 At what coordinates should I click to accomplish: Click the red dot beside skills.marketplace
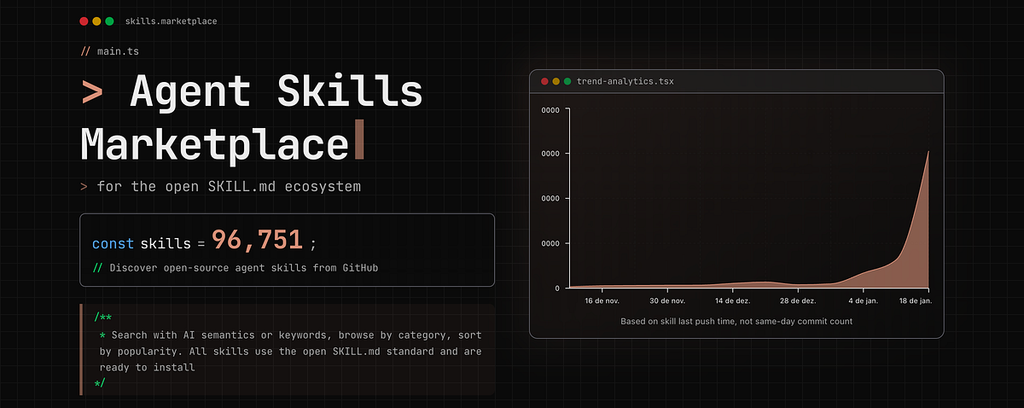[x=84, y=21]
